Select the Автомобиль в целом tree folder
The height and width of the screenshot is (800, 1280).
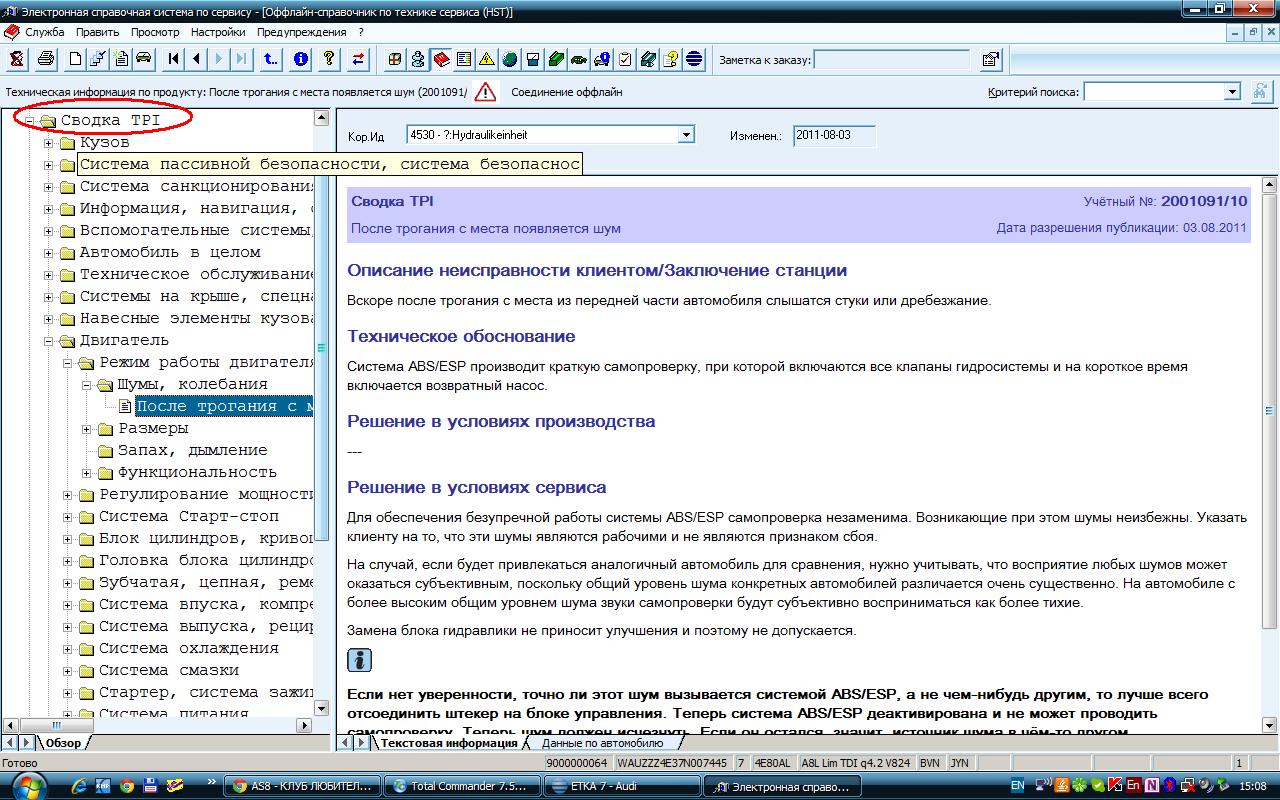pos(170,253)
